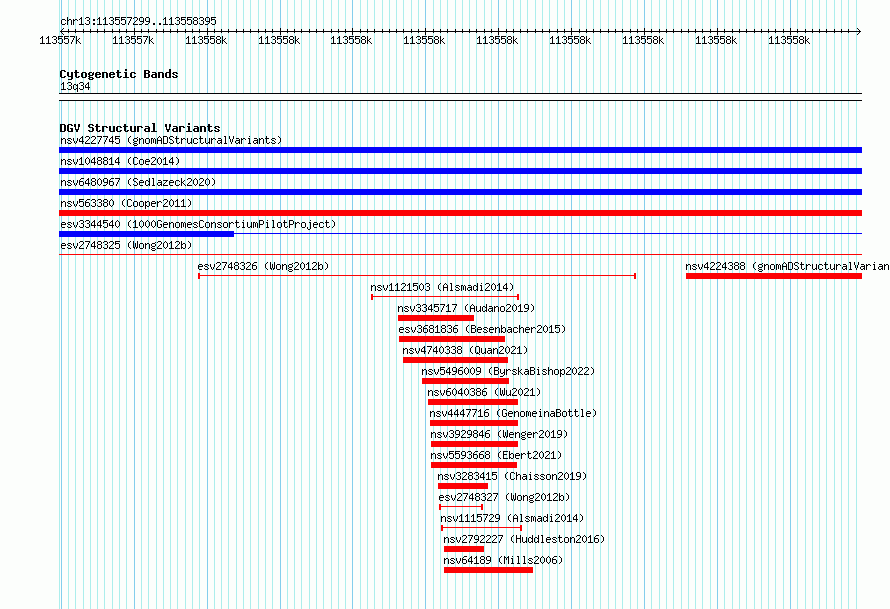Open nsv563380 (Cooper2011) label

(x=126, y=203)
